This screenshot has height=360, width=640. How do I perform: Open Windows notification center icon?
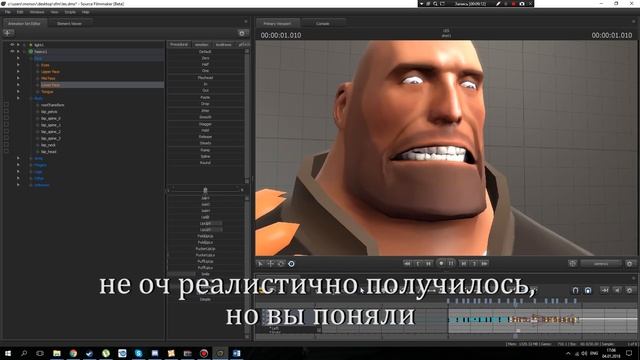pyautogui.click(x=629, y=353)
